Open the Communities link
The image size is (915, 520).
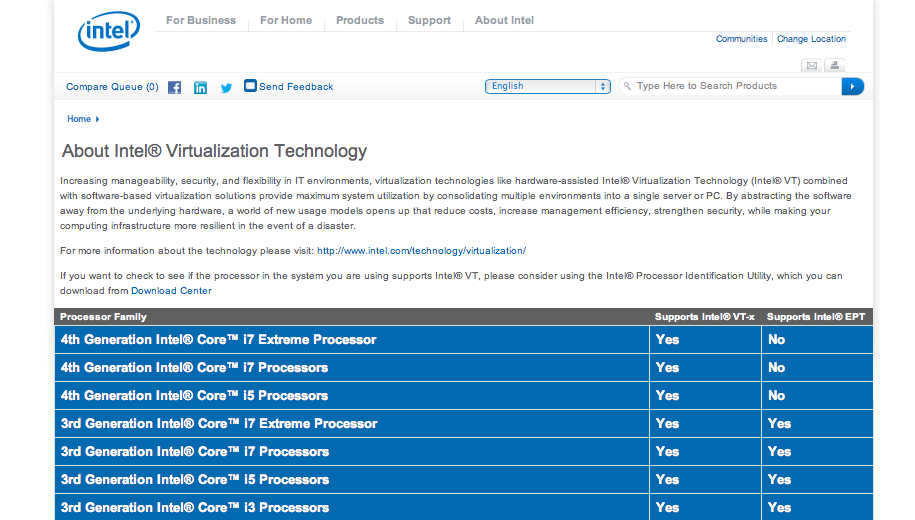point(742,39)
